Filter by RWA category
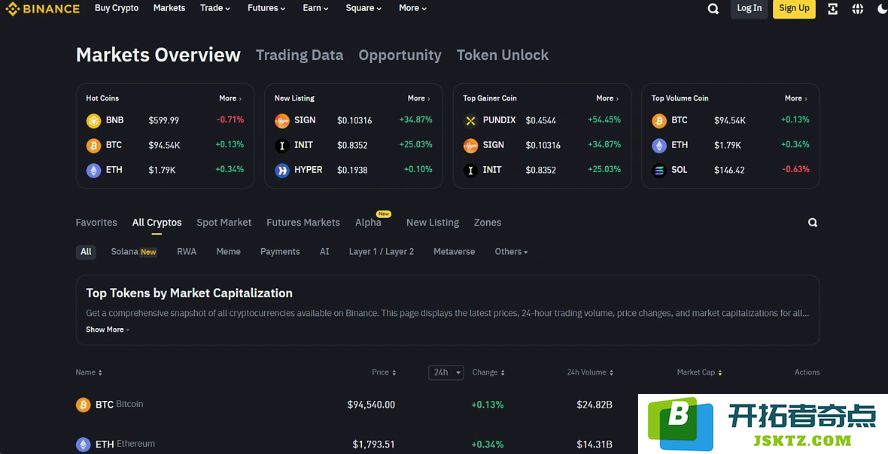This screenshot has height=454, width=888. click(x=187, y=252)
